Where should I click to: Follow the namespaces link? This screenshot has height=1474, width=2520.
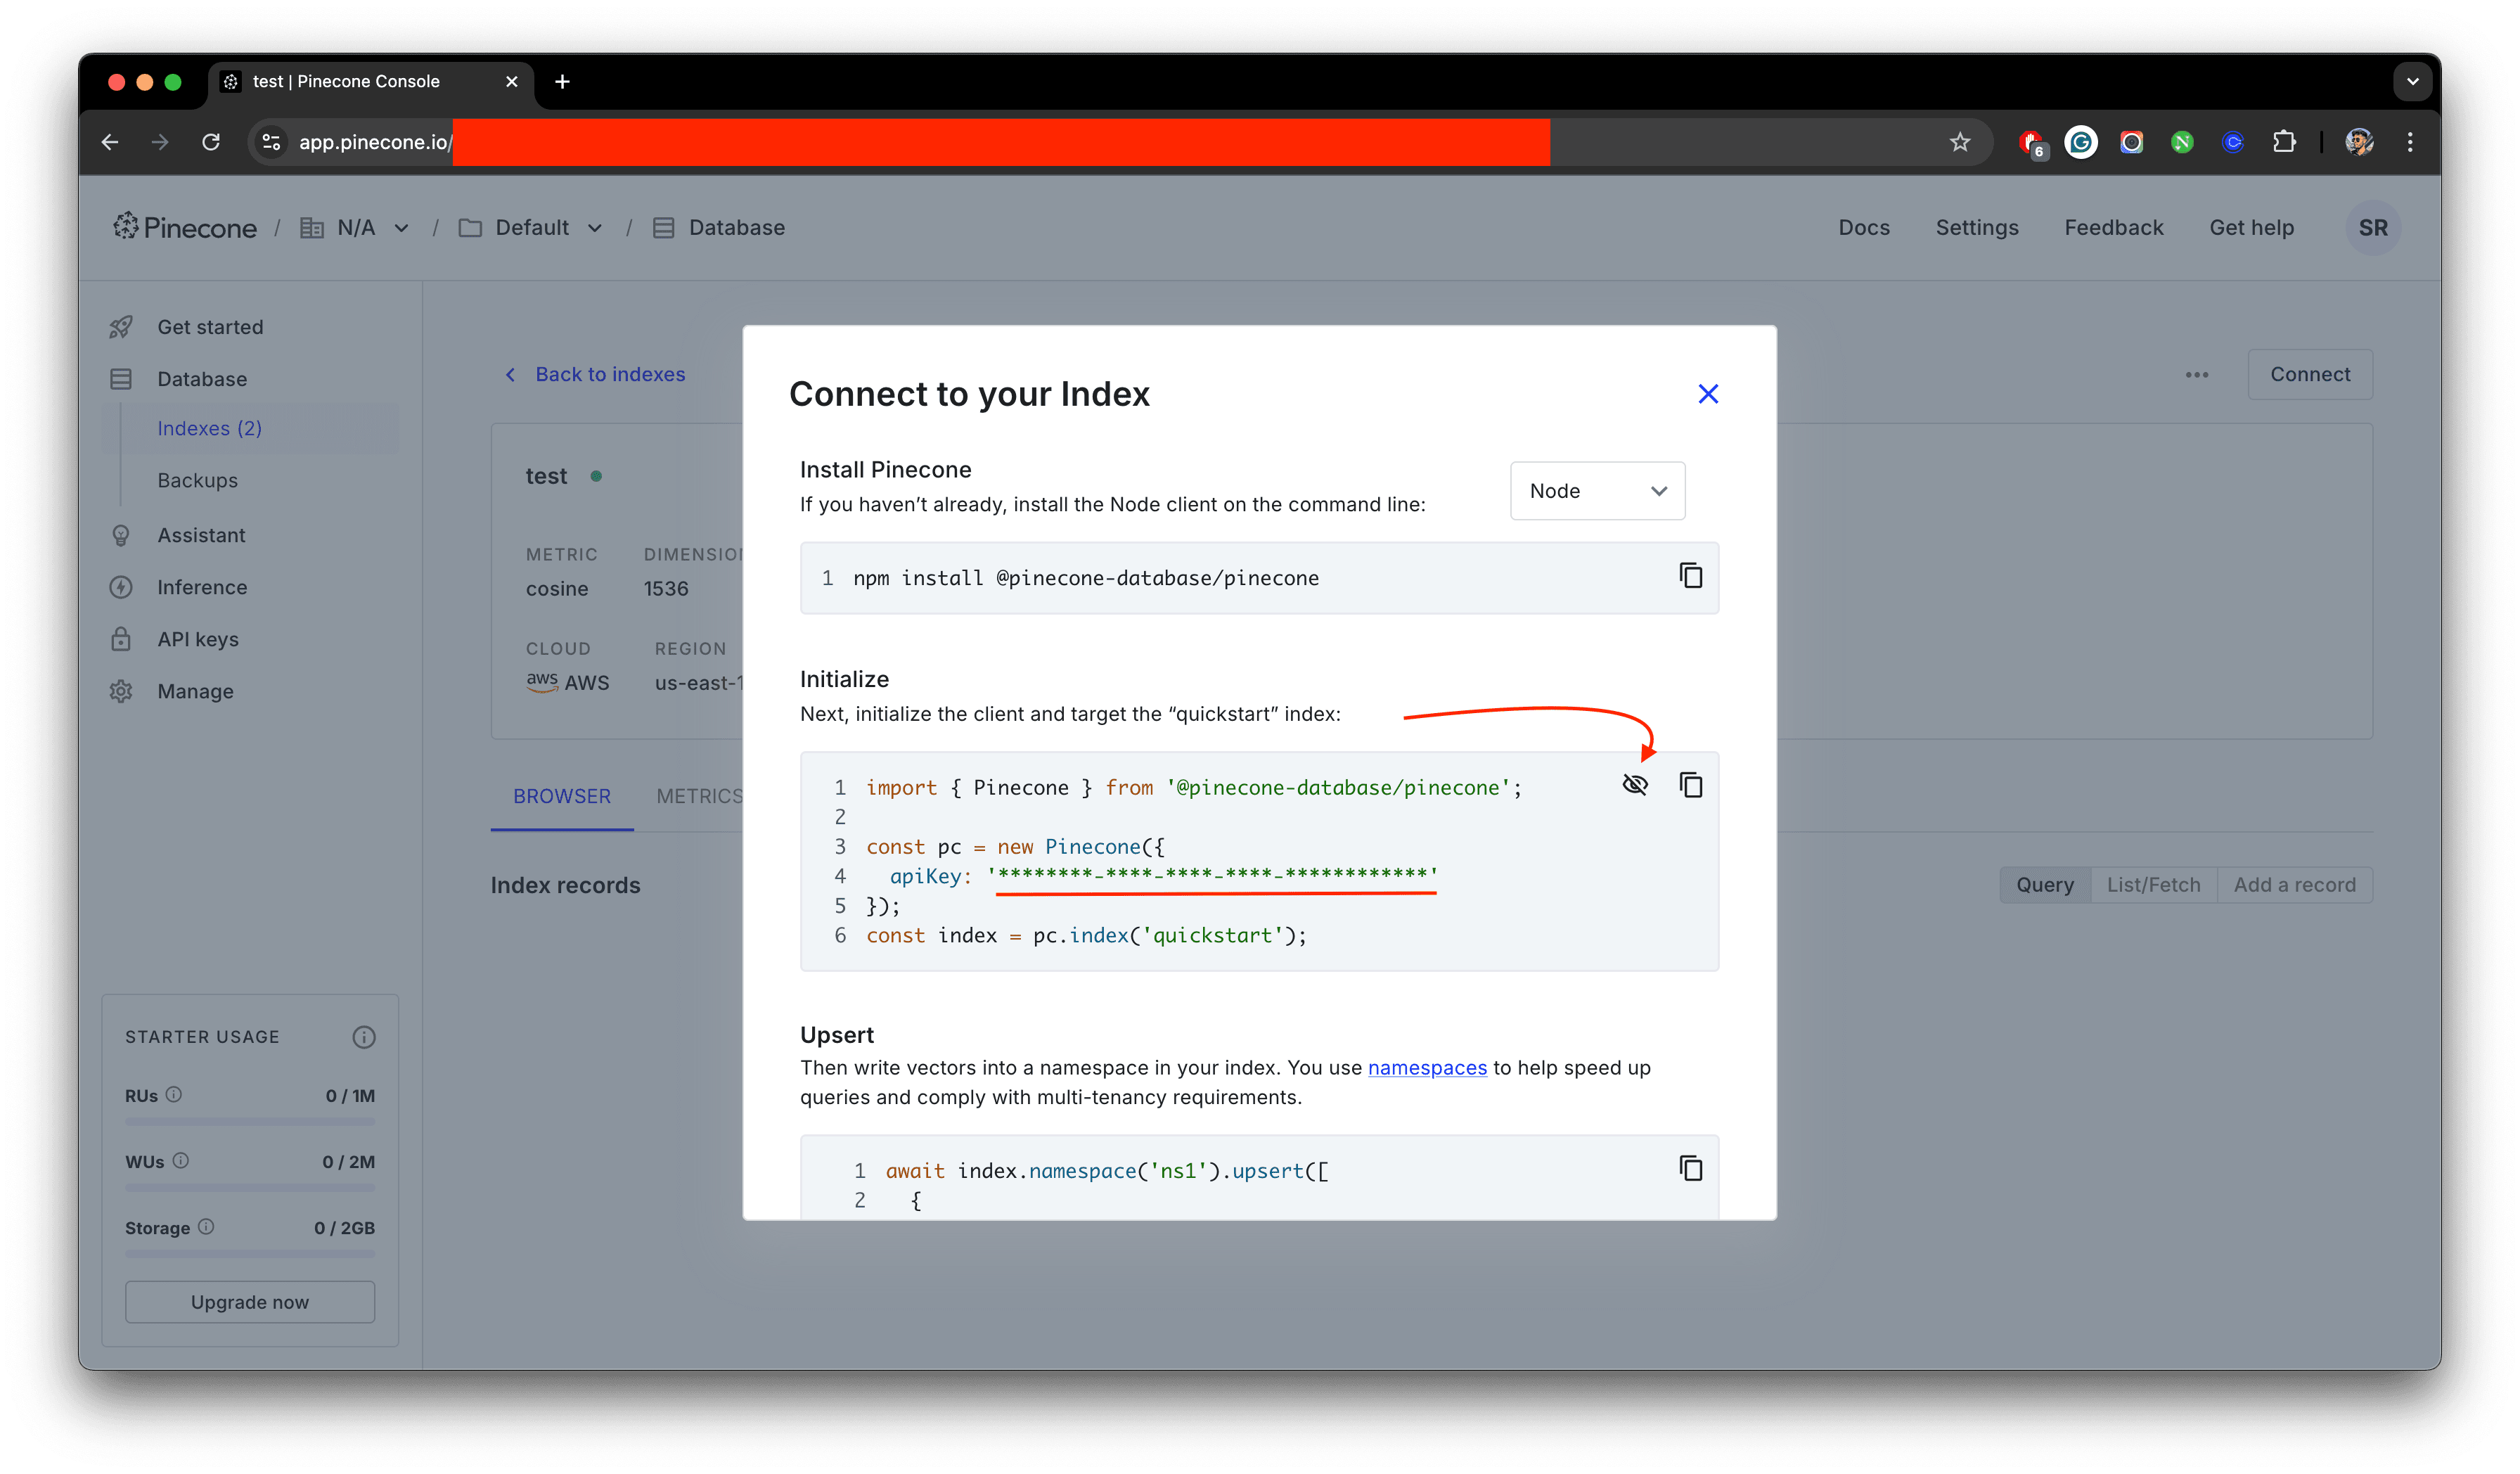[x=1427, y=1068]
